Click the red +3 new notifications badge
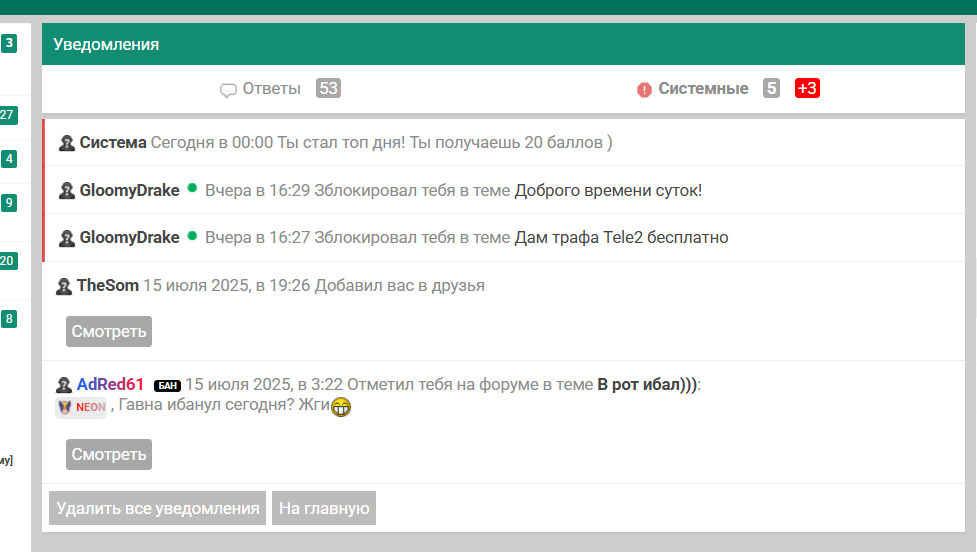This screenshot has width=977, height=552. (807, 88)
